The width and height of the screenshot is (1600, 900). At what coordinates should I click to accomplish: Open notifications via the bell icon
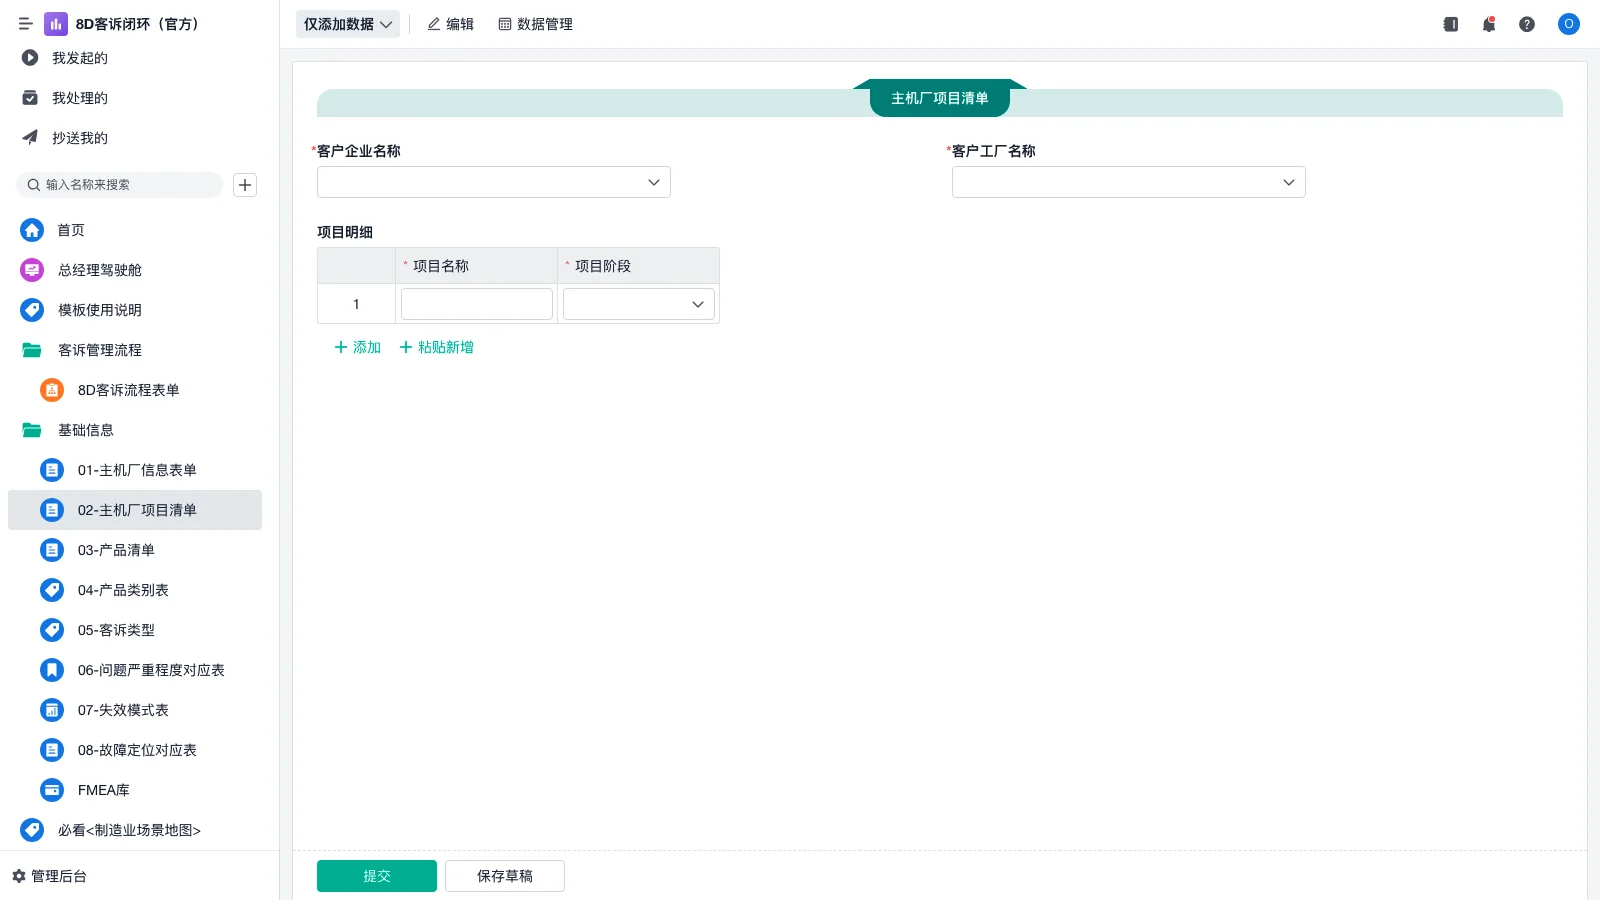point(1488,24)
